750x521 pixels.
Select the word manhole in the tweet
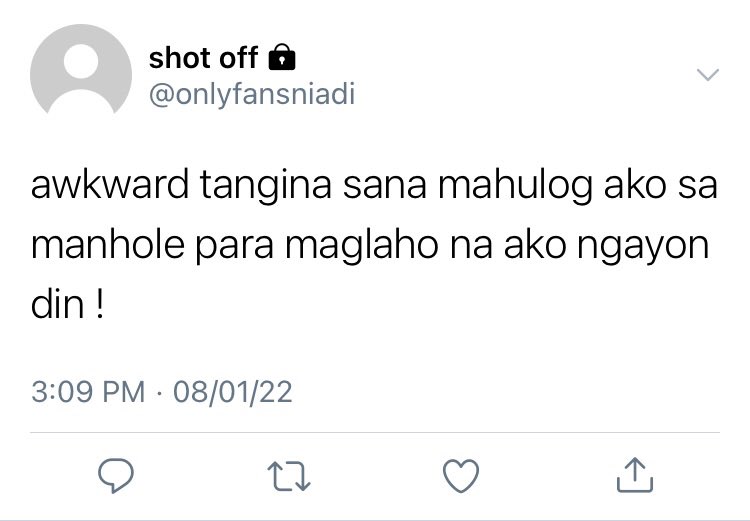108,245
